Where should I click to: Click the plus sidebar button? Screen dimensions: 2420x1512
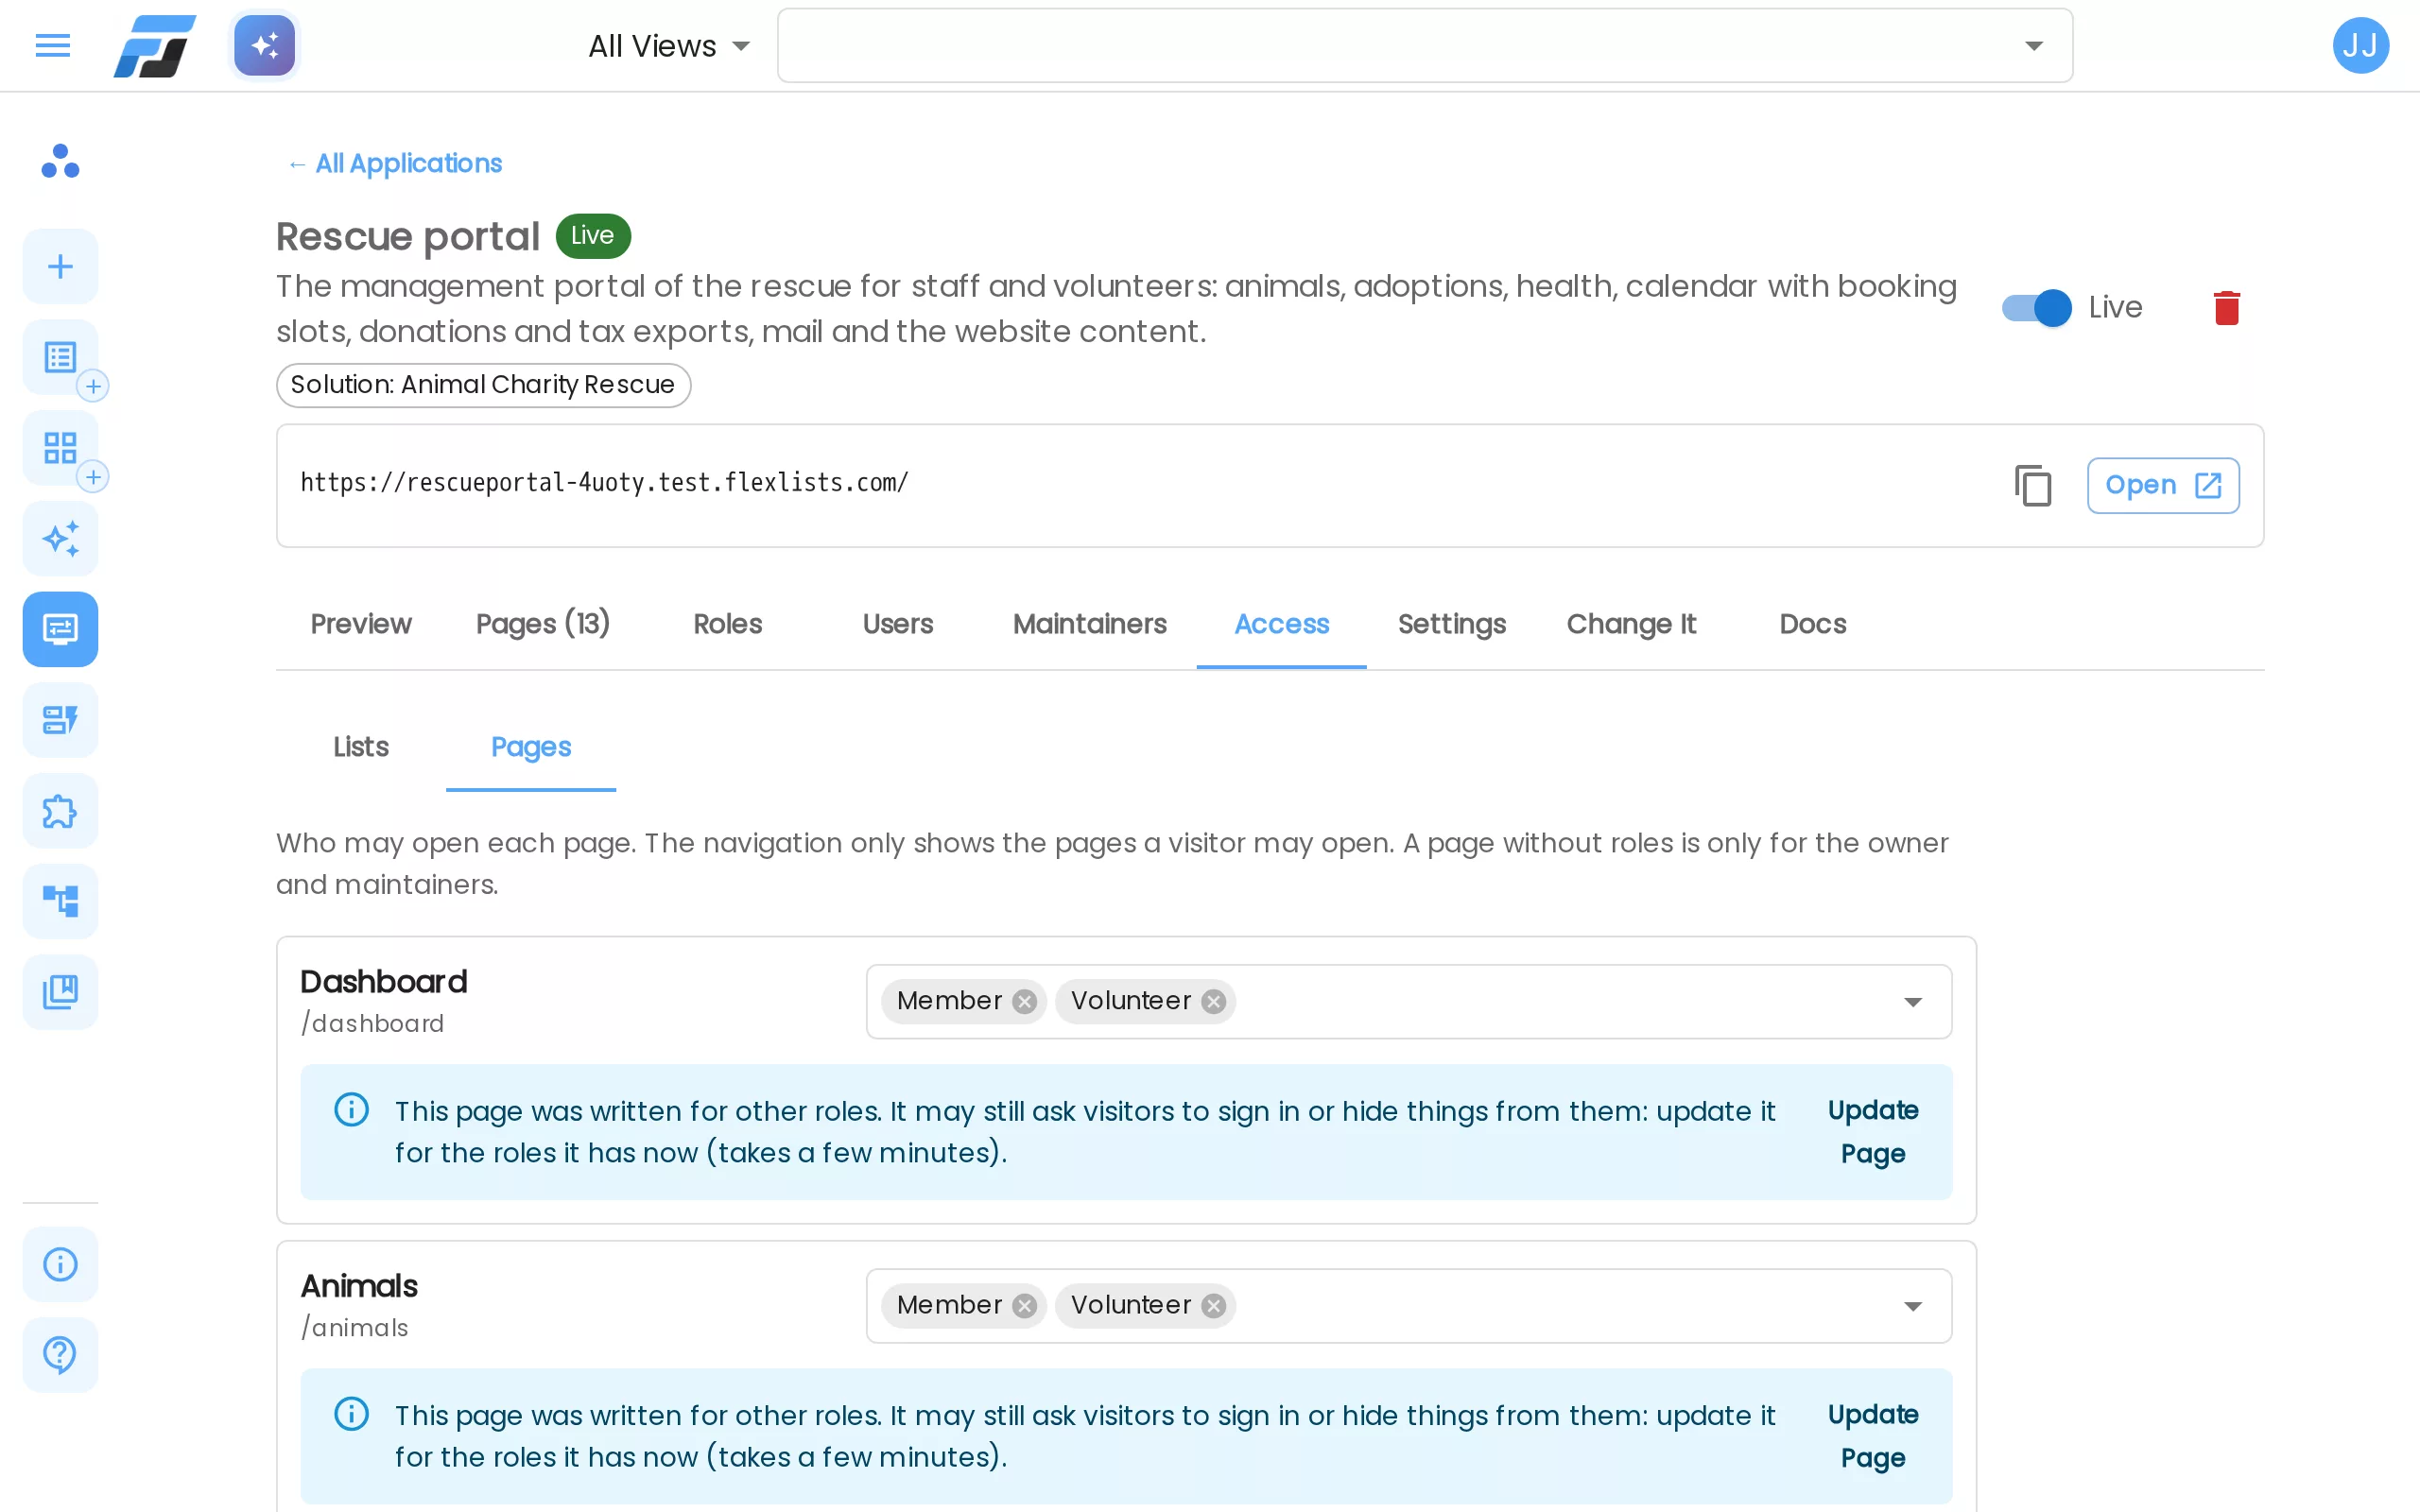[x=61, y=266]
